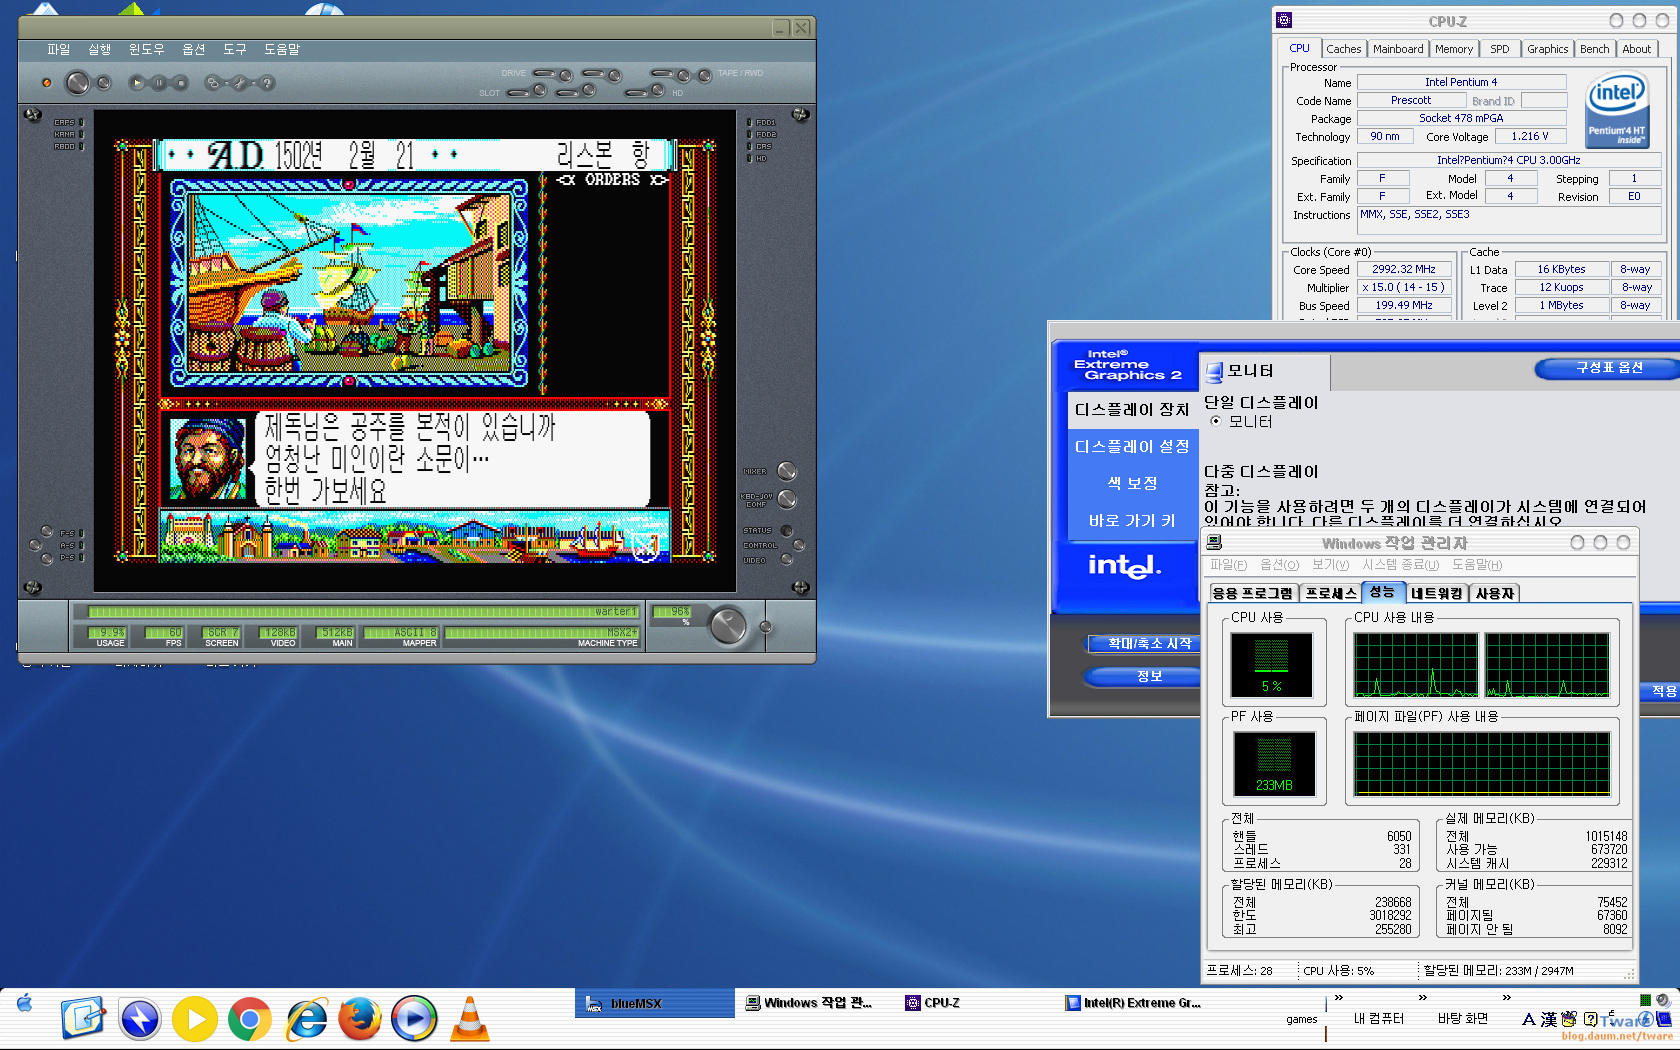Screen dimensions: 1680x1050
Task: Click the small reset knob next to the large power knob
Action: (103, 83)
